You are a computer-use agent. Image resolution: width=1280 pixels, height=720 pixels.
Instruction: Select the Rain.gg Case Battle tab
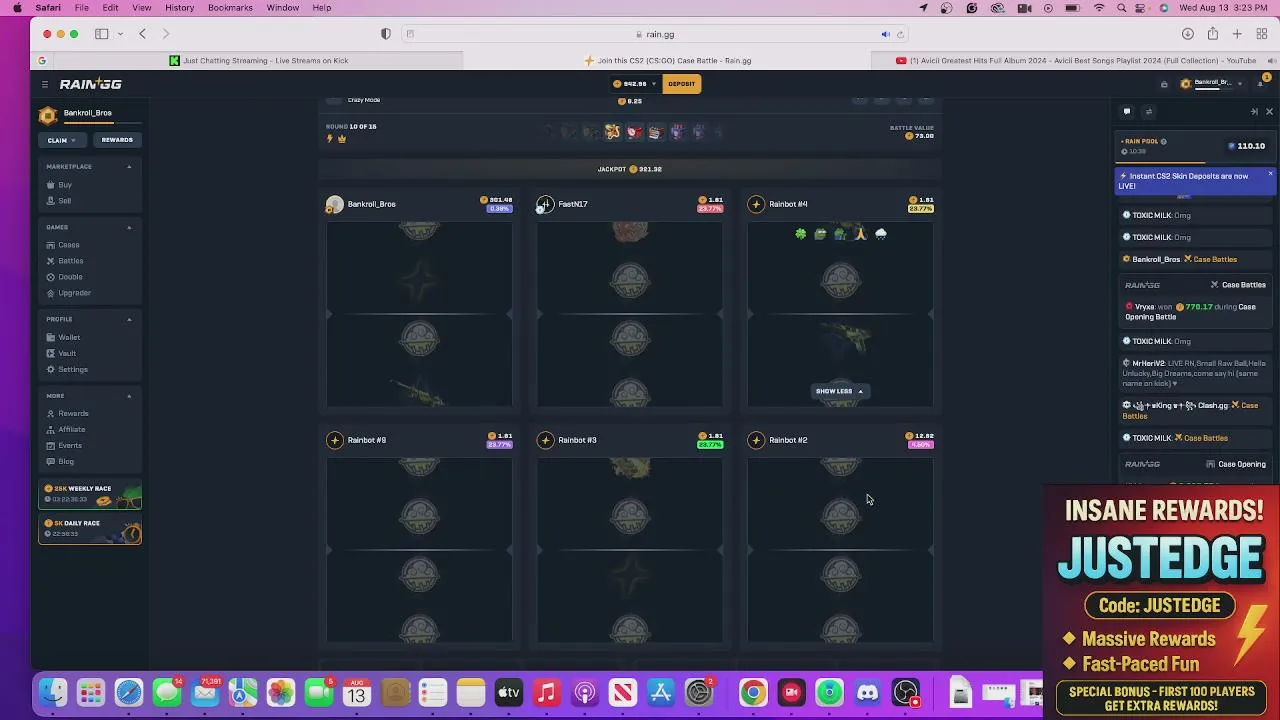[667, 60]
